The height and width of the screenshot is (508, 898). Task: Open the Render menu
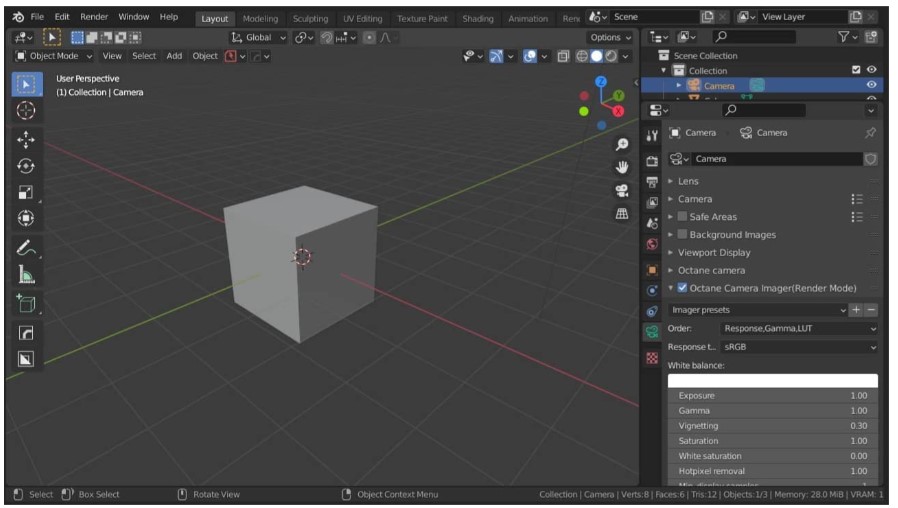pos(94,17)
